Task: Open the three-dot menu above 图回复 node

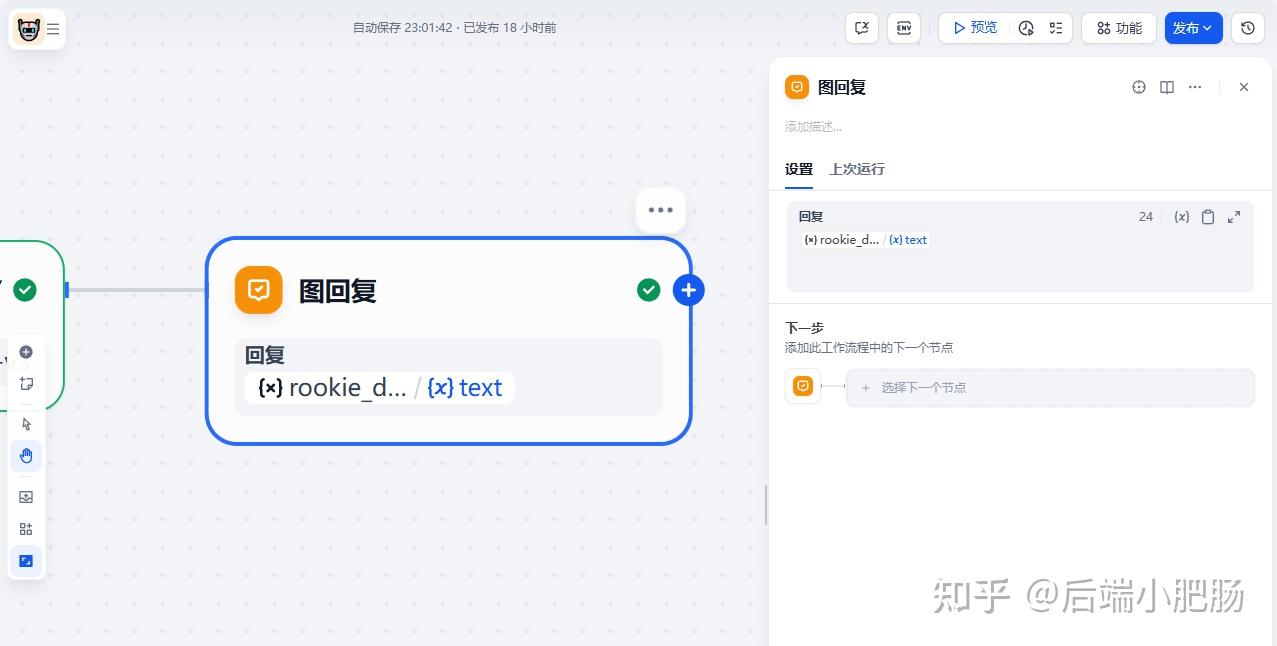Action: (x=660, y=210)
